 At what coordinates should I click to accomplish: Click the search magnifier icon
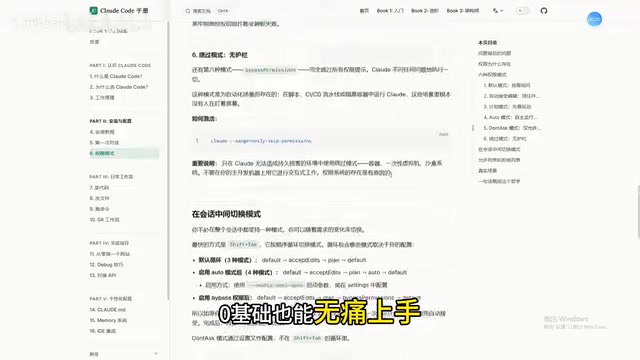[188, 11]
